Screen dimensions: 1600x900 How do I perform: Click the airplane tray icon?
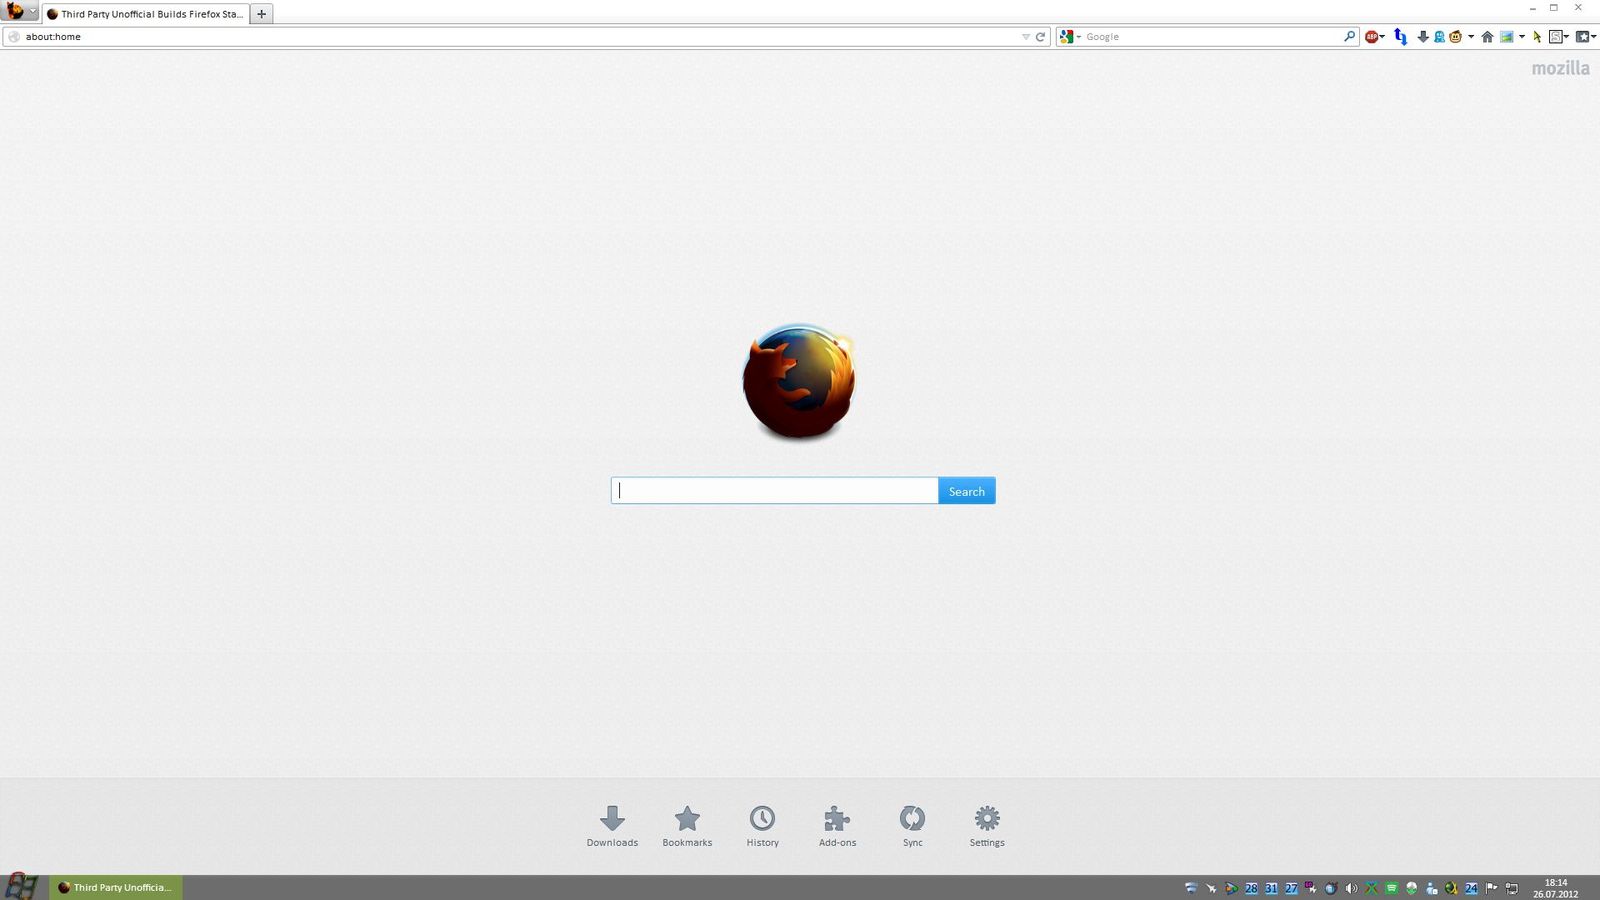point(1211,888)
